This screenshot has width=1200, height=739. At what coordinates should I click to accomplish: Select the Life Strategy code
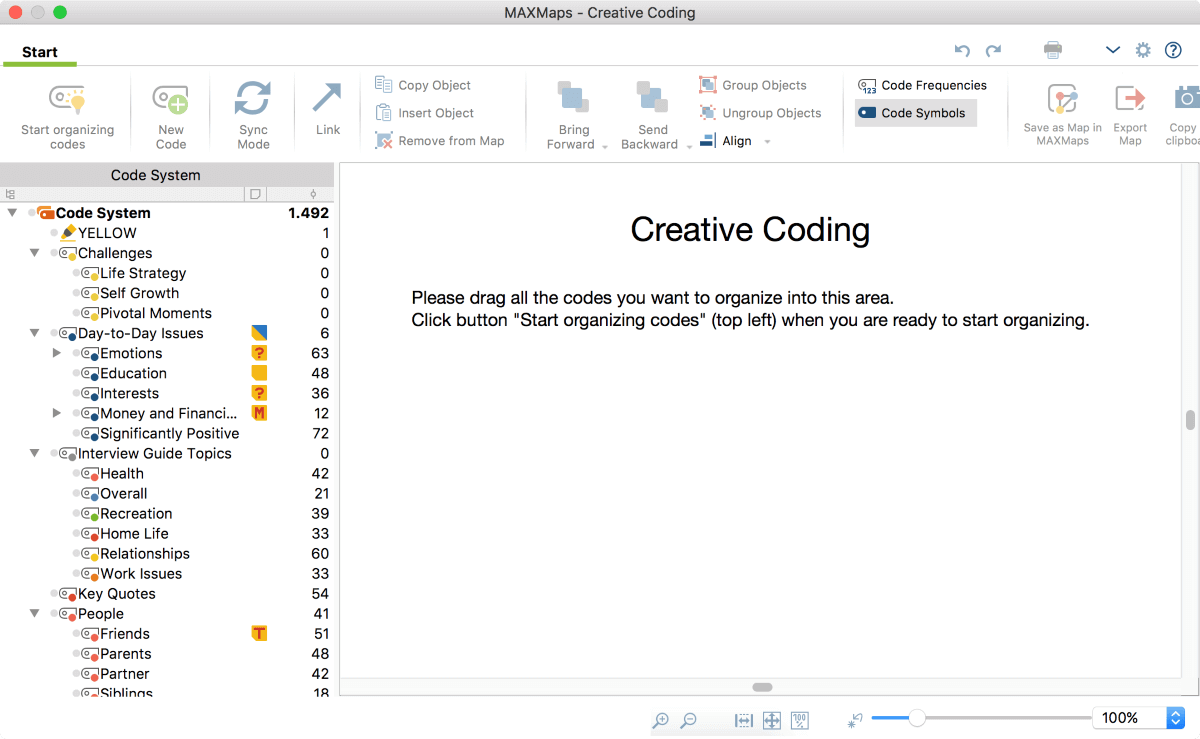coord(143,273)
